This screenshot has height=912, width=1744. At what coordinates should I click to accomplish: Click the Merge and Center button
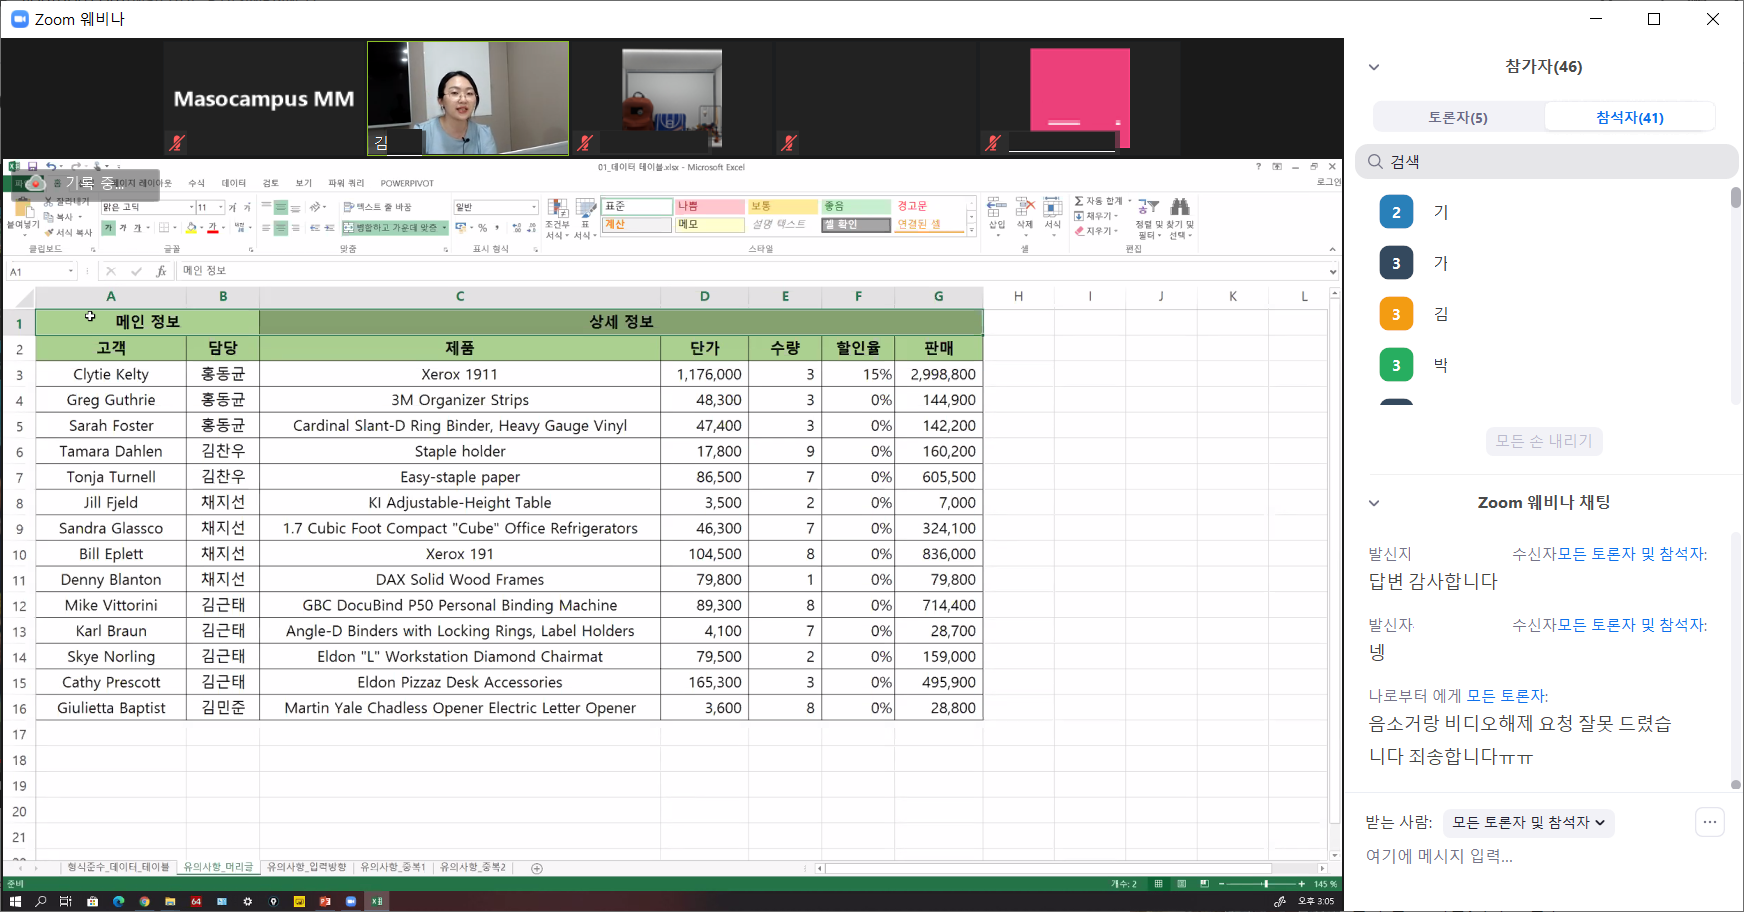point(394,228)
